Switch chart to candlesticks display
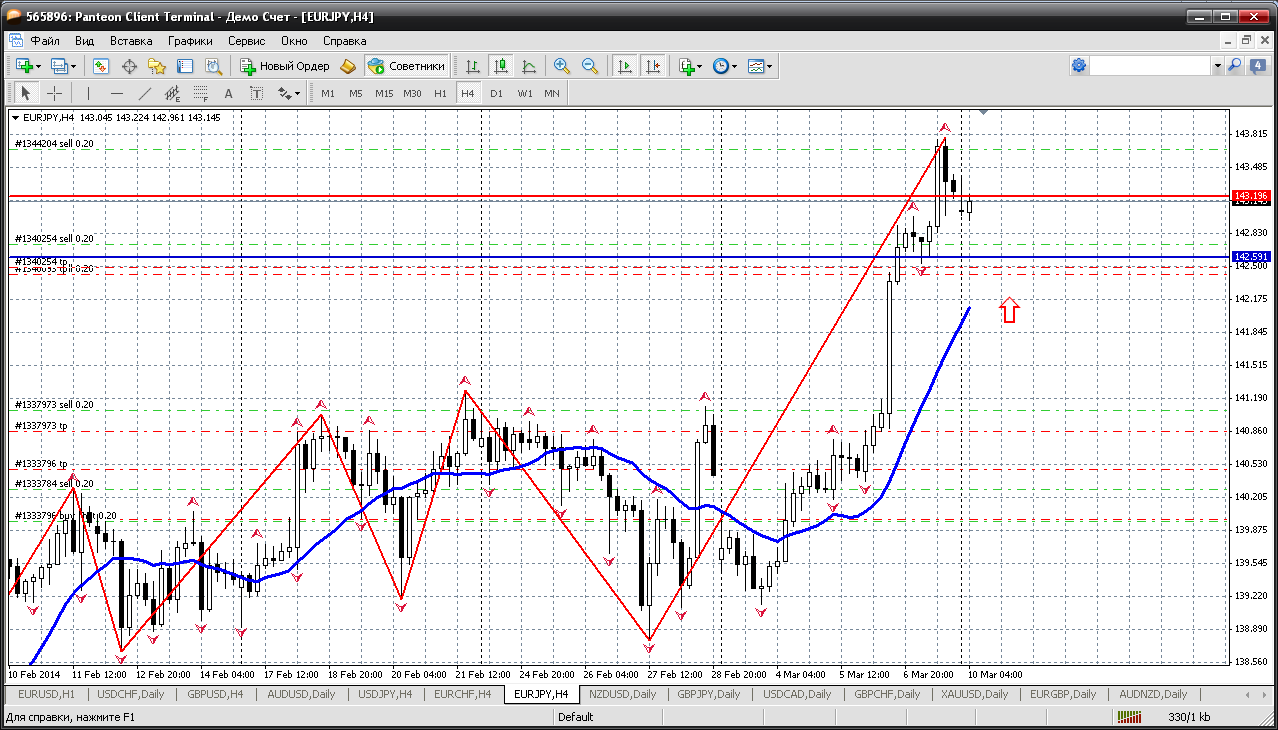 tap(501, 66)
